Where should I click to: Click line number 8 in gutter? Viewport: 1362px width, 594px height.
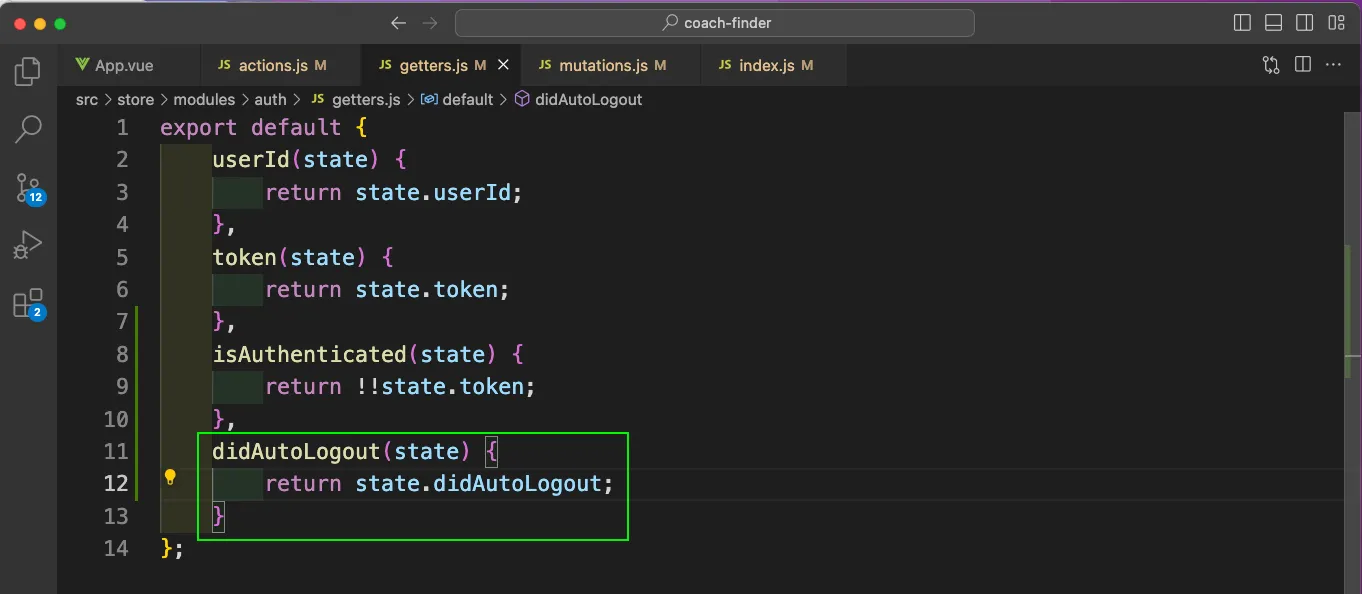pyautogui.click(x=122, y=354)
